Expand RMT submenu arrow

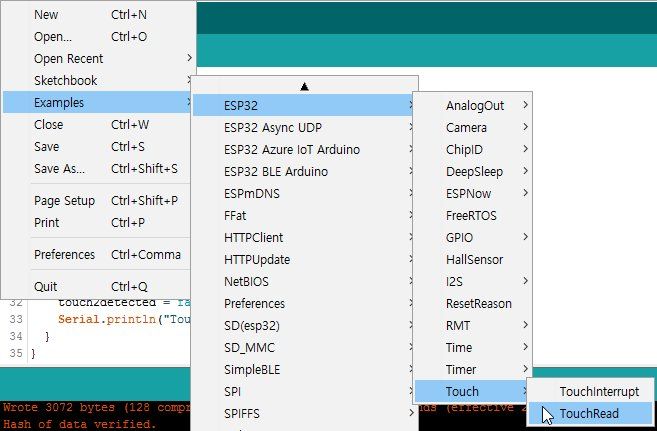coord(525,325)
